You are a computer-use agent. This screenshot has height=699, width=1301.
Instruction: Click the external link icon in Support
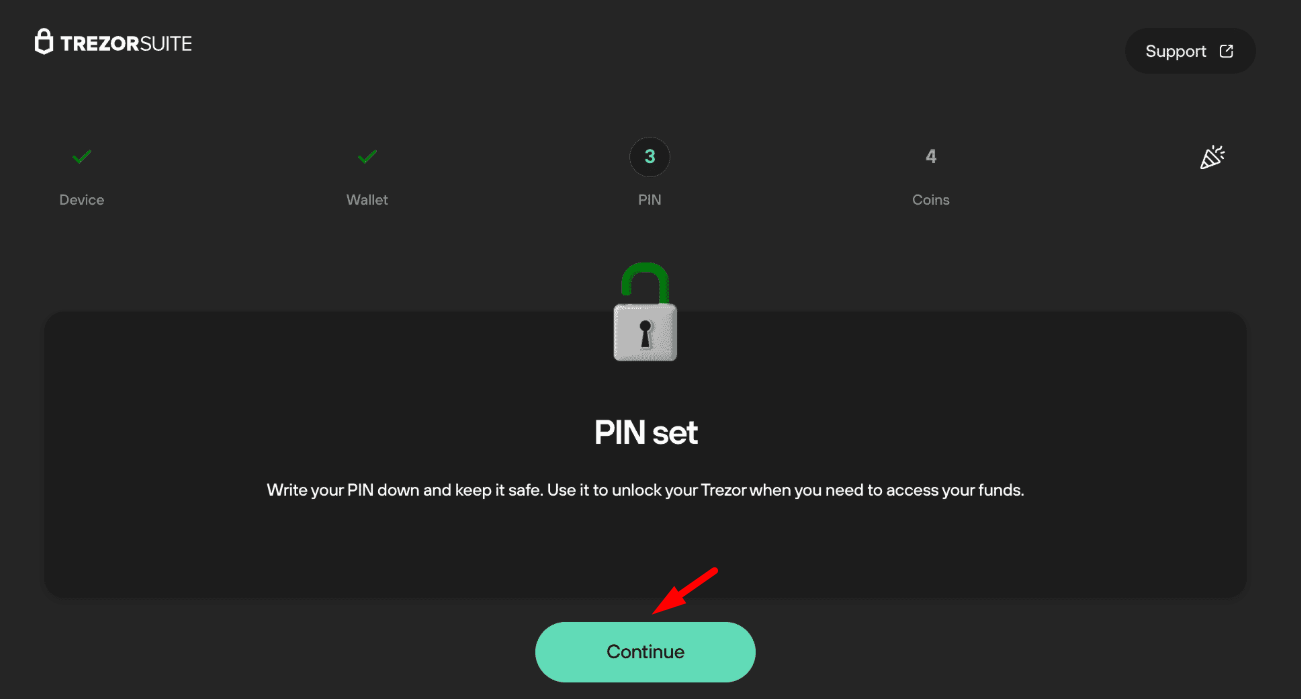pyautogui.click(x=1227, y=51)
